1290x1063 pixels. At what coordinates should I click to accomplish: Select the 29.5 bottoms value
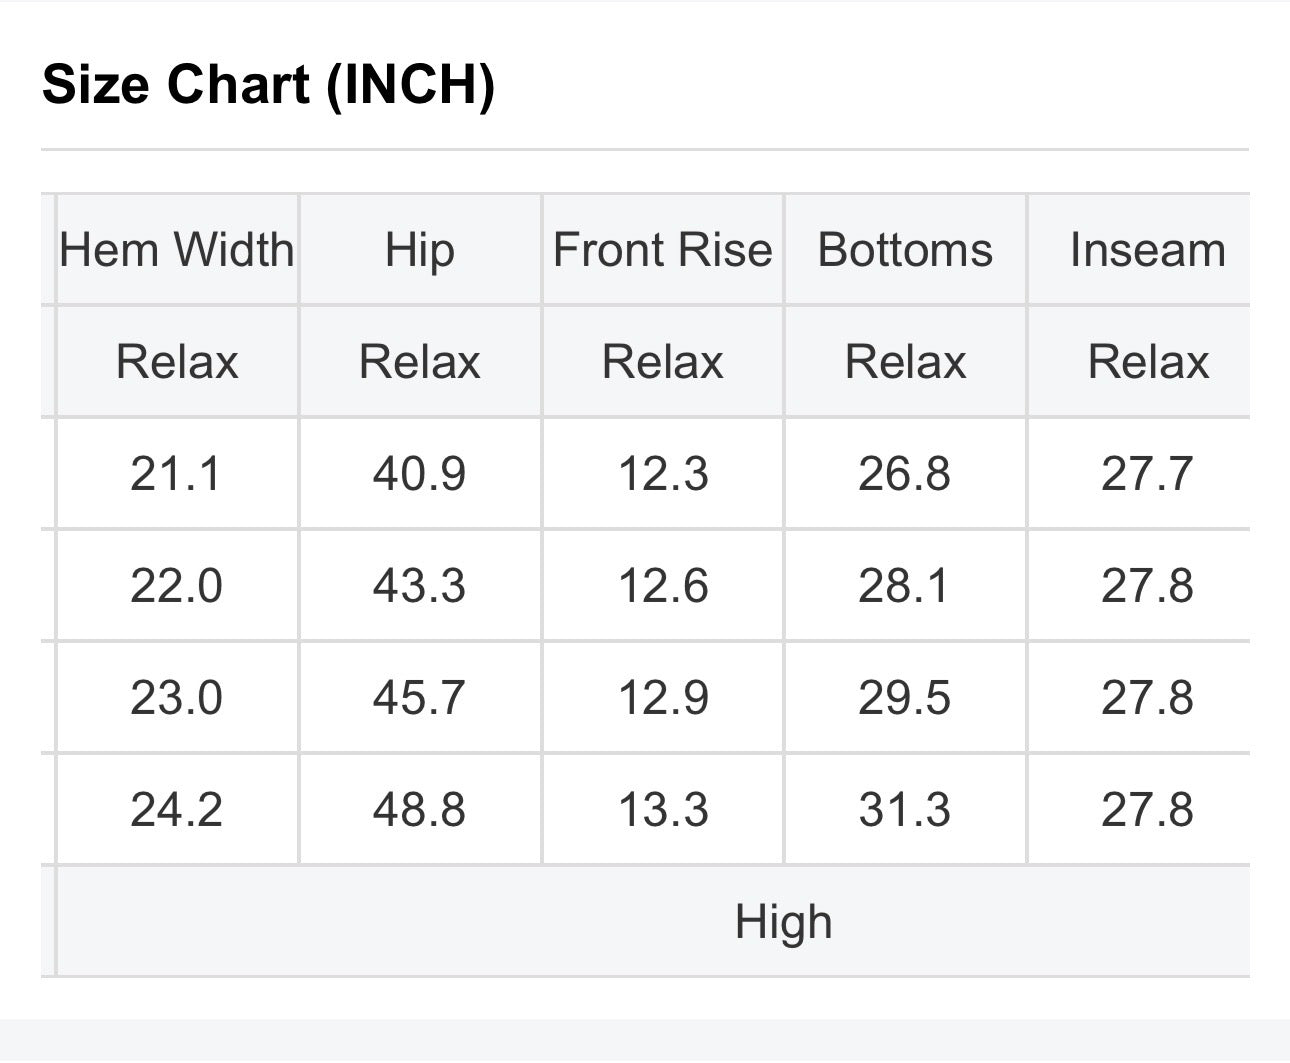pyautogui.click(x=905, y=698)
